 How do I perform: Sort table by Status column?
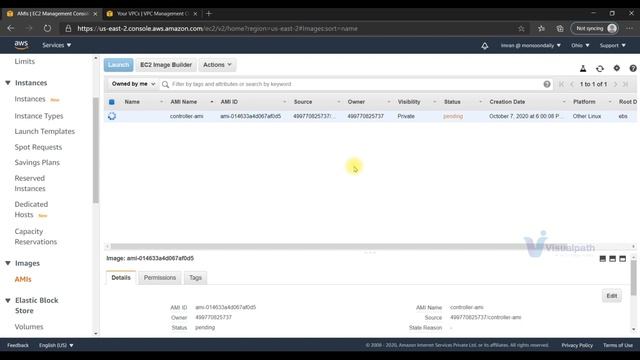point(452,102)
